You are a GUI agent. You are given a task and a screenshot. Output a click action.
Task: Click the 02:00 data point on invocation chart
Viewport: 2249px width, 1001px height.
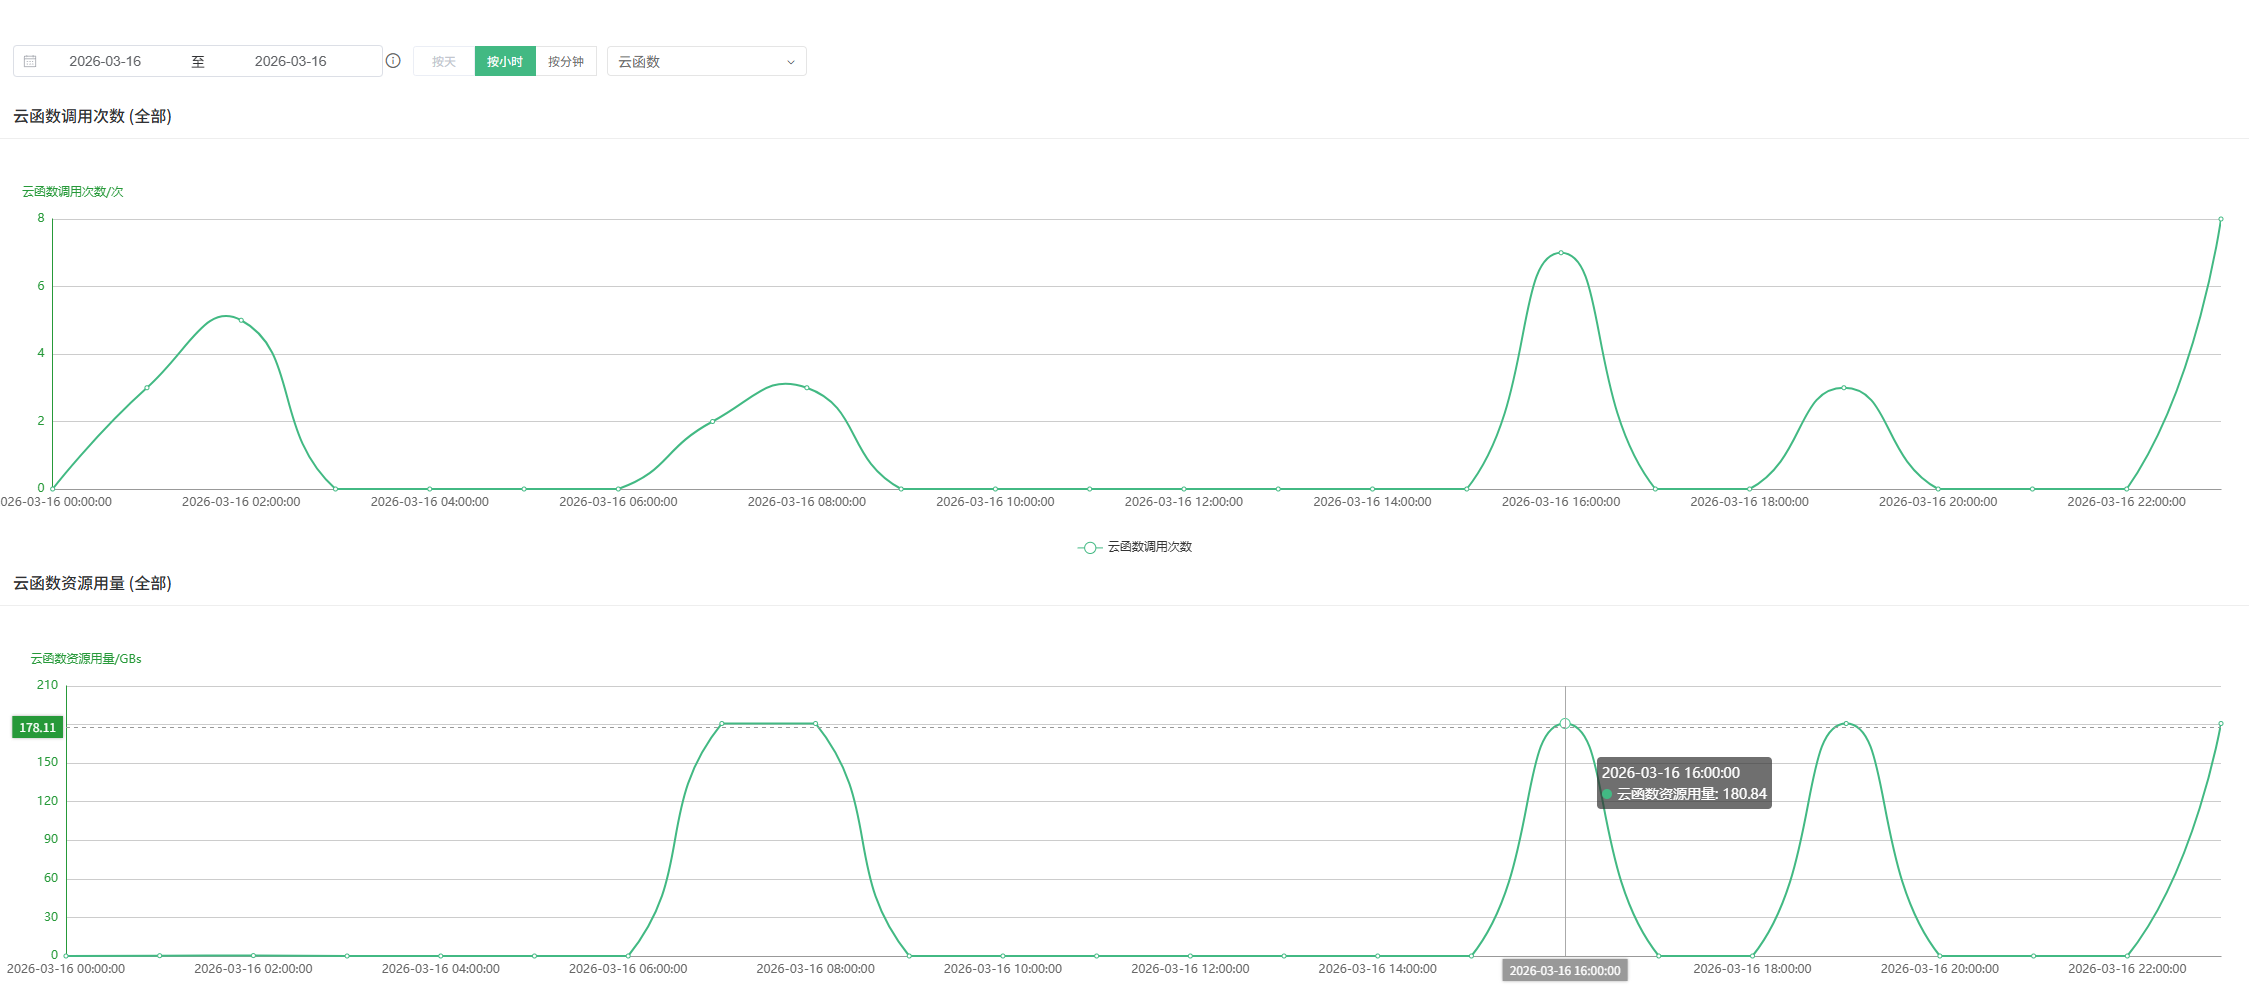241,320
